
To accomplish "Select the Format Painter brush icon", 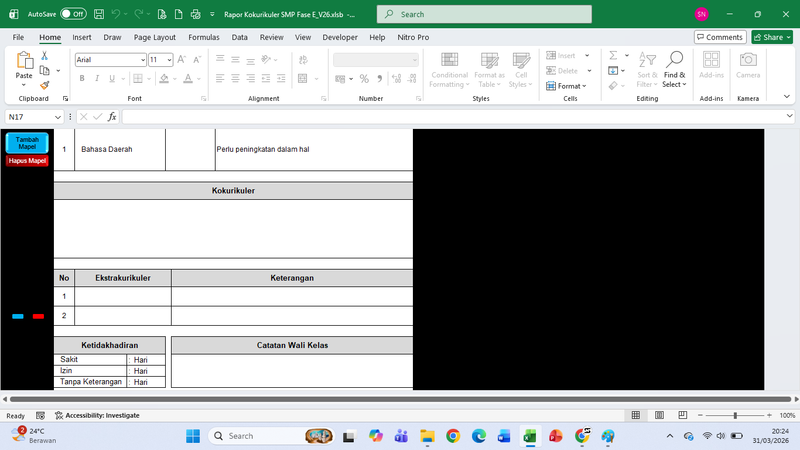I will [44, 85].
